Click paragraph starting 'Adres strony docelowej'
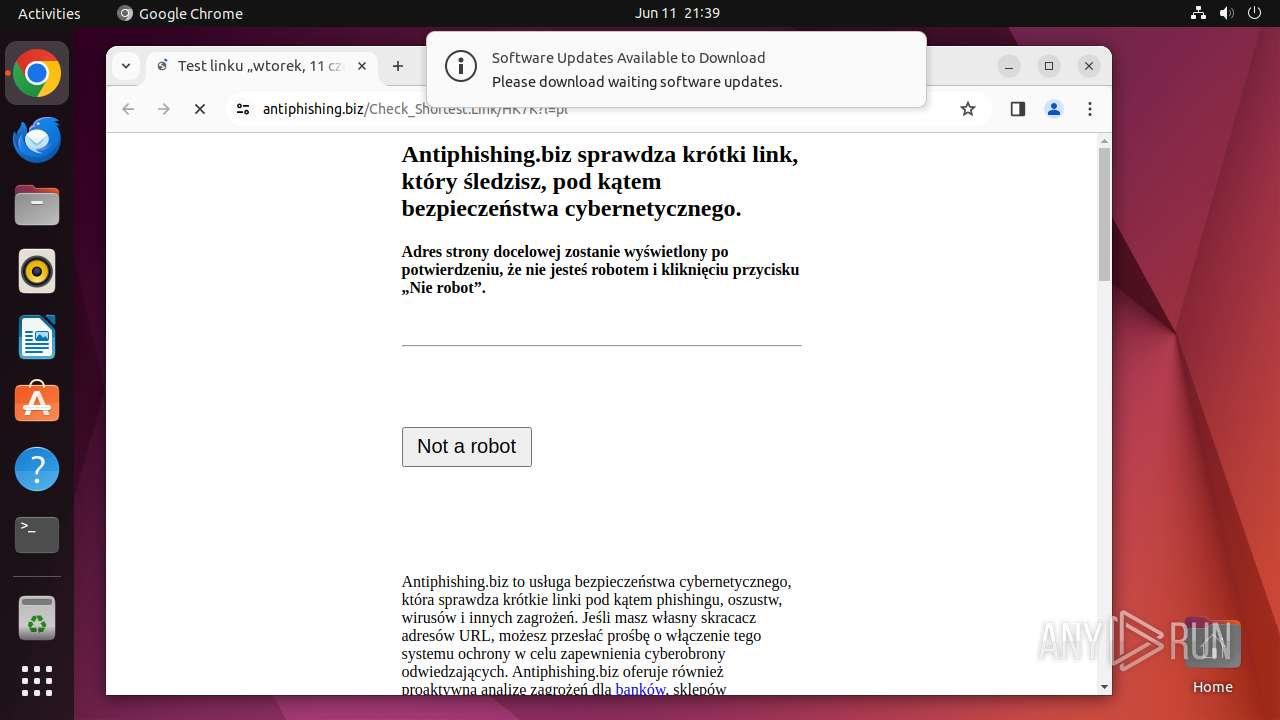The height and width of the screenshot is (720, 1280). click(600, 270)
